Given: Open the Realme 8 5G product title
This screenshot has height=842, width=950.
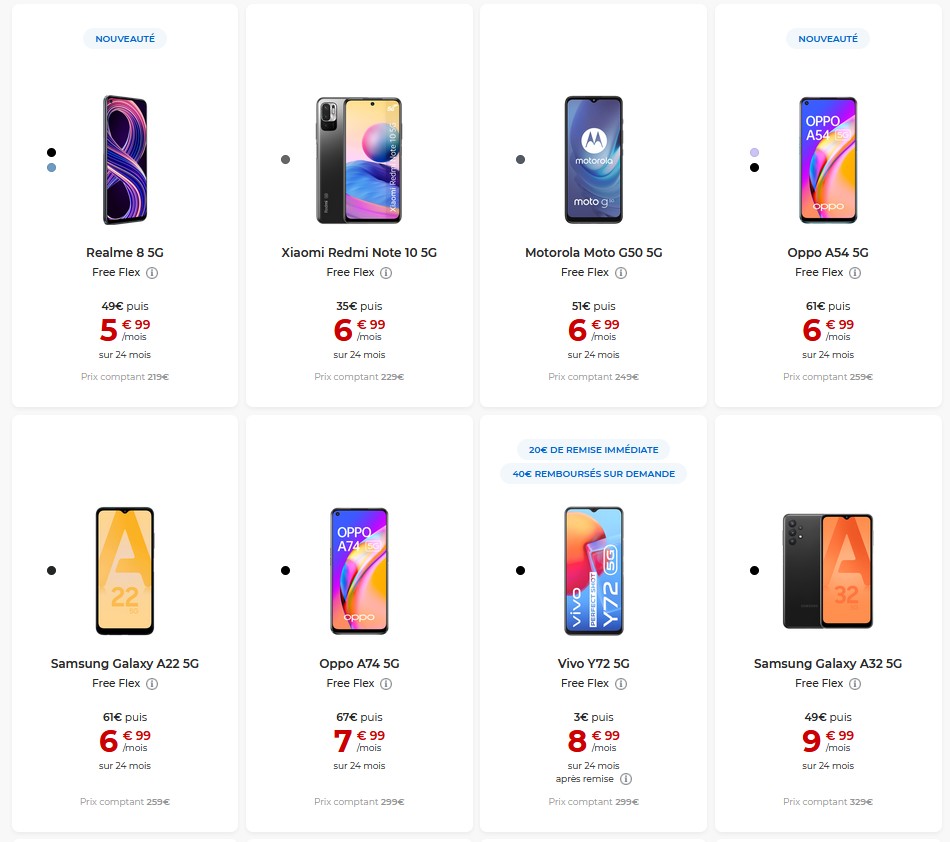Looking at the screenshot, I should pos(125,253).
